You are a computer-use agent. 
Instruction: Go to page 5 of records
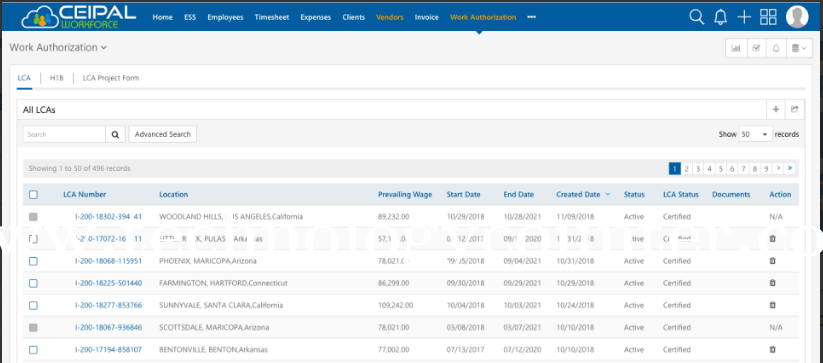(721, 168)
